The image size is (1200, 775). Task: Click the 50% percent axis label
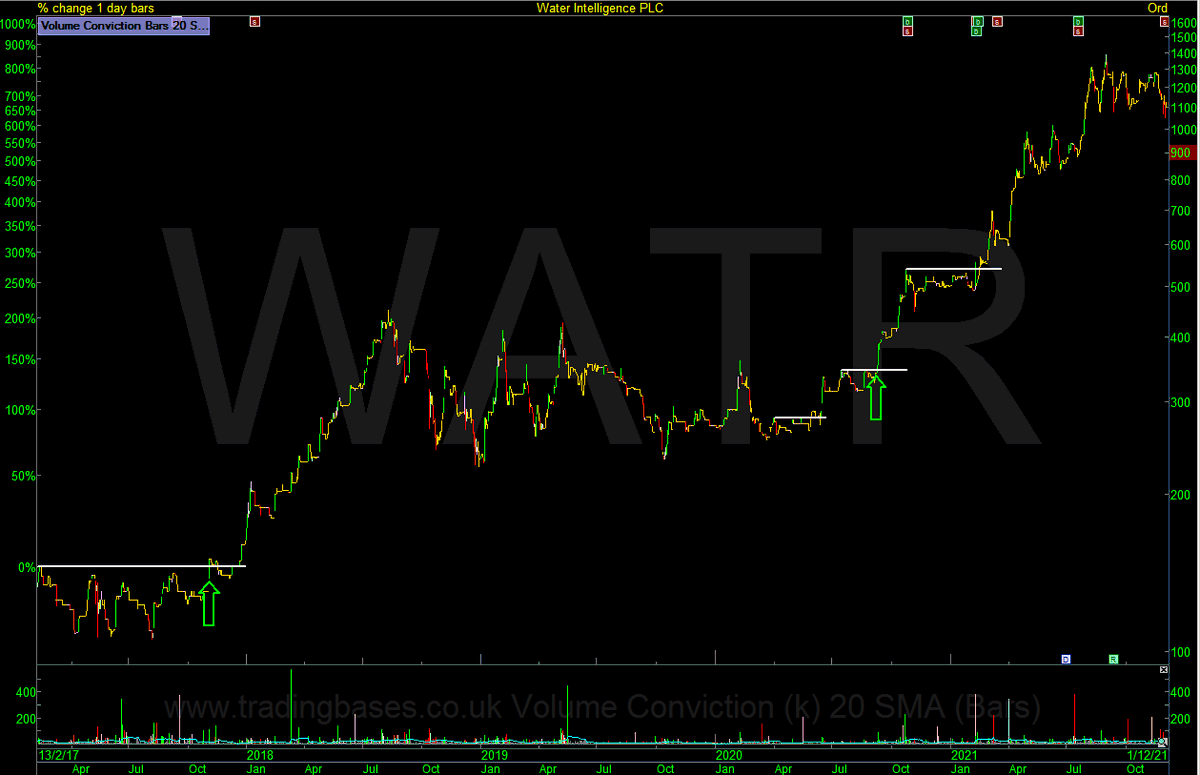pos(24,476)
